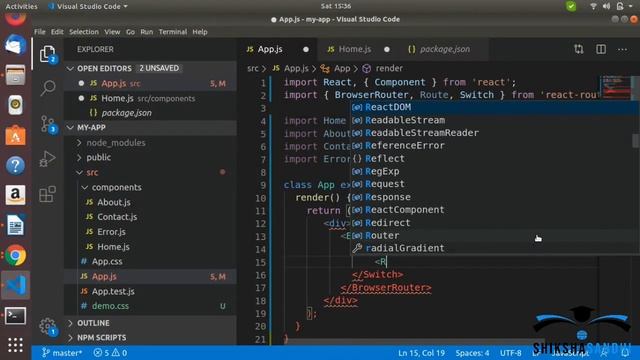Click the errors and warnings status indicator
Viewport: 640px width, 360px height.
(110, 353)
